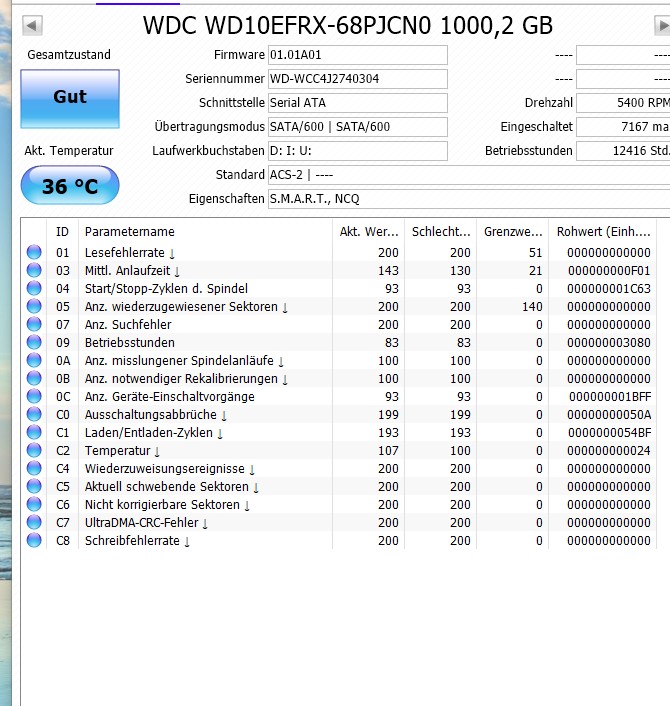
Task: Click status orb for UltraDMA-CRC-Fehler row
Action: coord(34,522)
